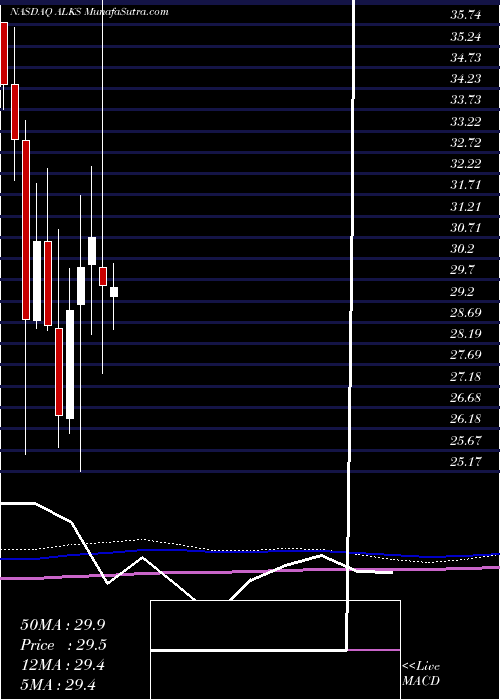Click the tallest red candlestick body
The width and height of the screenshot is (500, 700).
tap(26, 230)
